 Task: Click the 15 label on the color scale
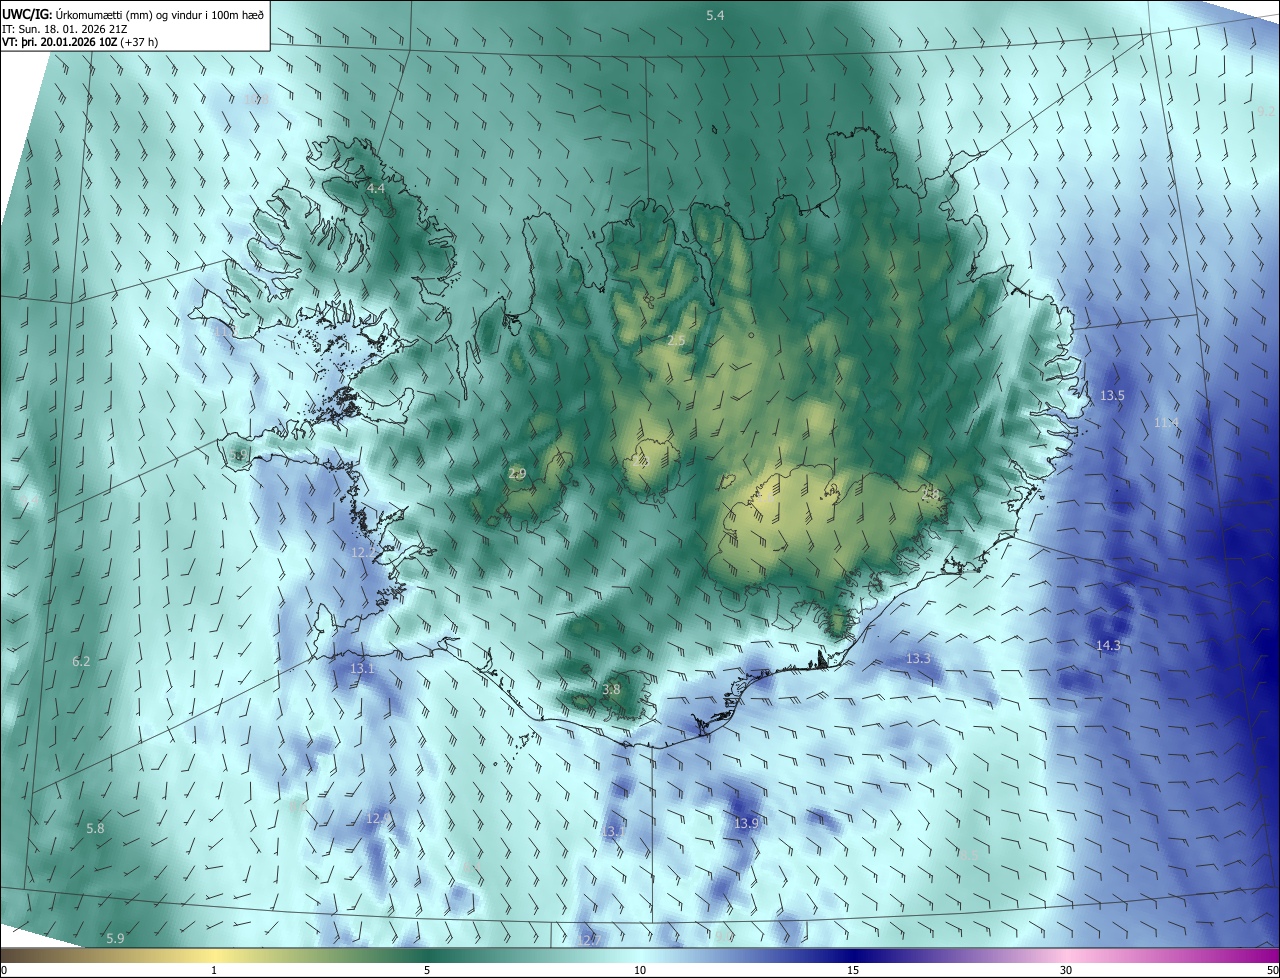click(853, 970)
